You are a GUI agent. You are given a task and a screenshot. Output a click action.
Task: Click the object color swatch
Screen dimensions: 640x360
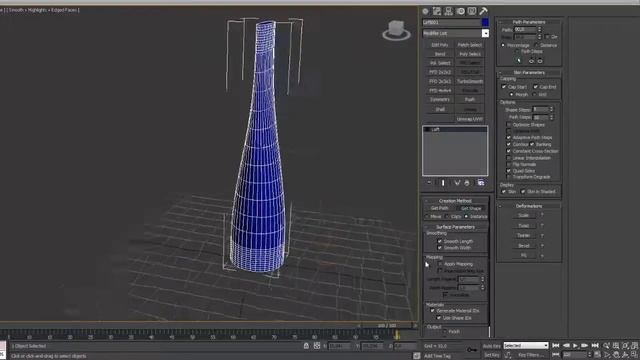tap(485, 22)
